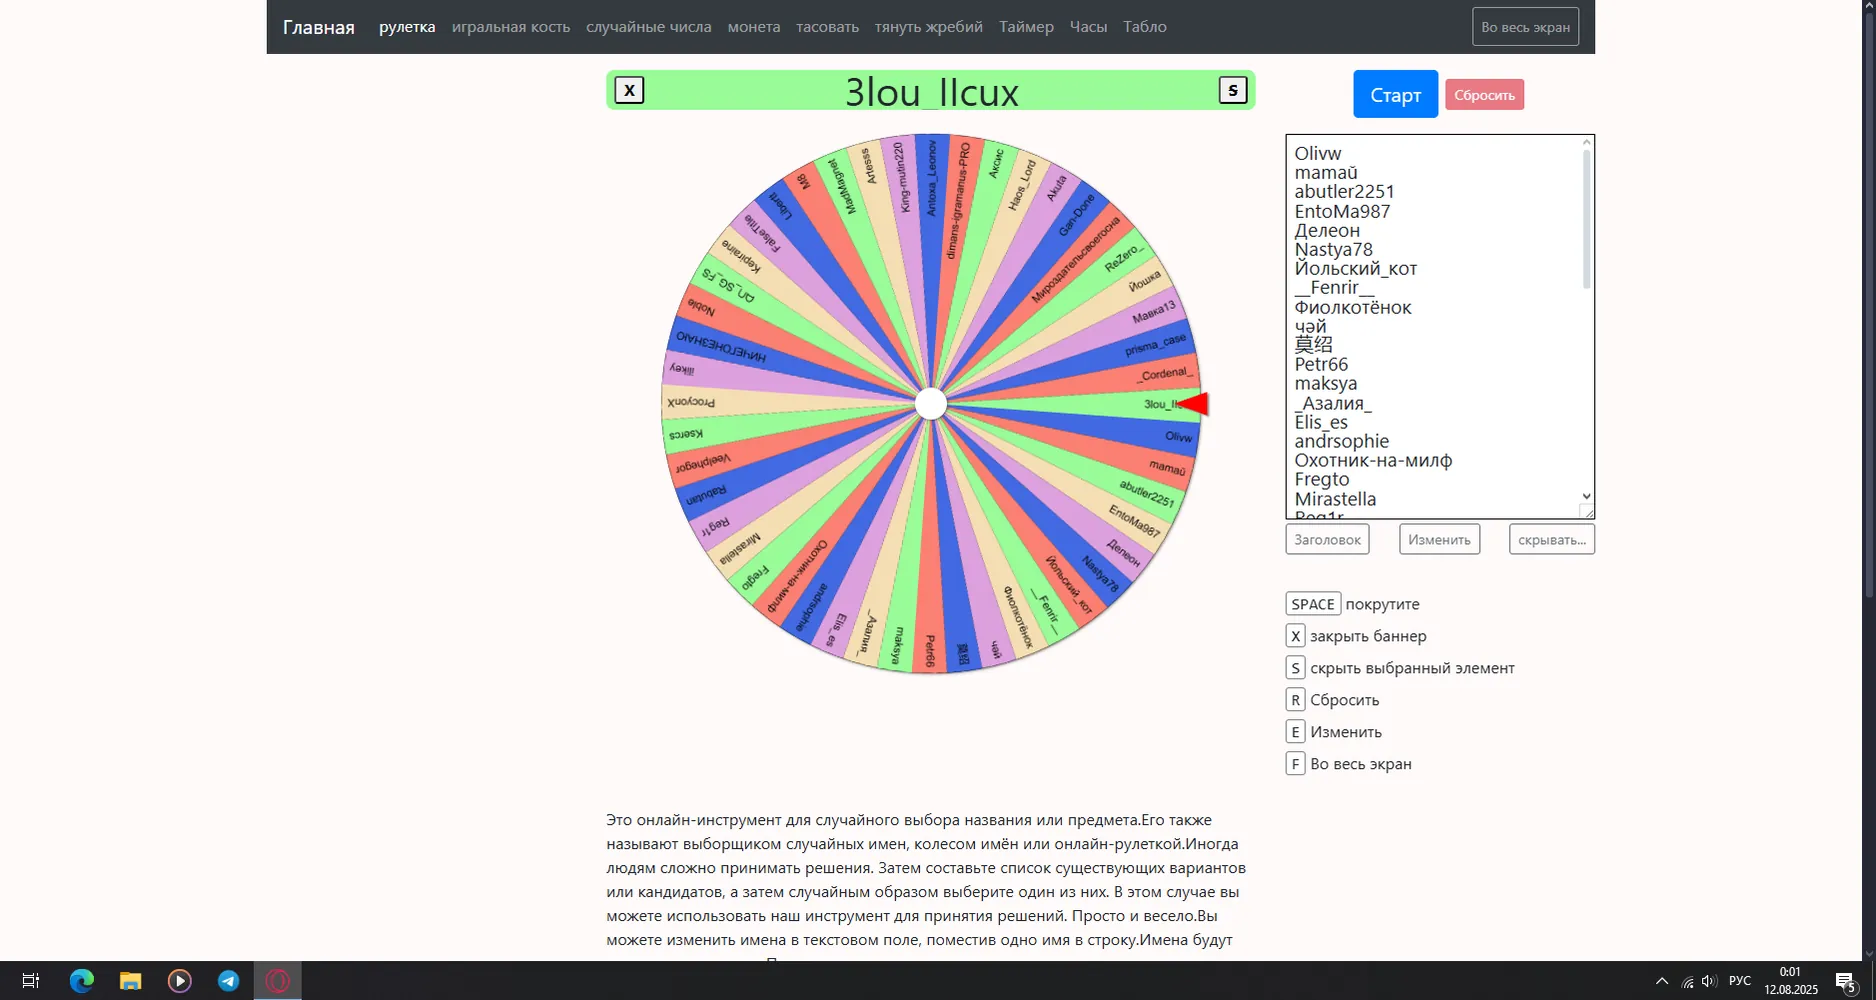Open volume tray icon

[x=1709, y=981]
